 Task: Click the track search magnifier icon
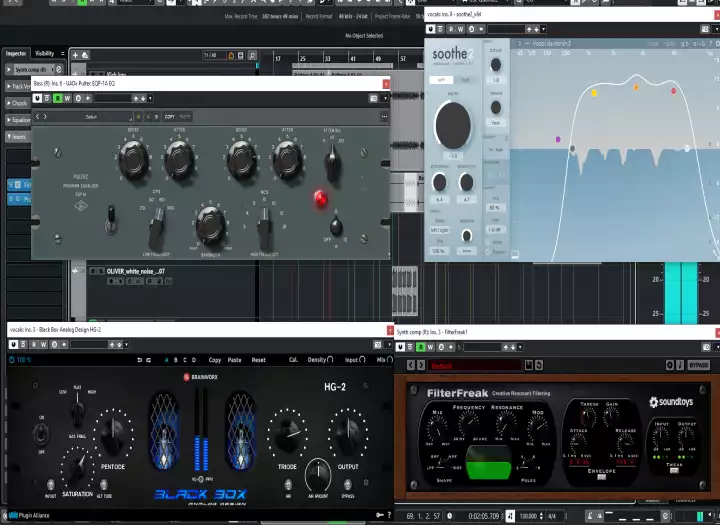252,56
